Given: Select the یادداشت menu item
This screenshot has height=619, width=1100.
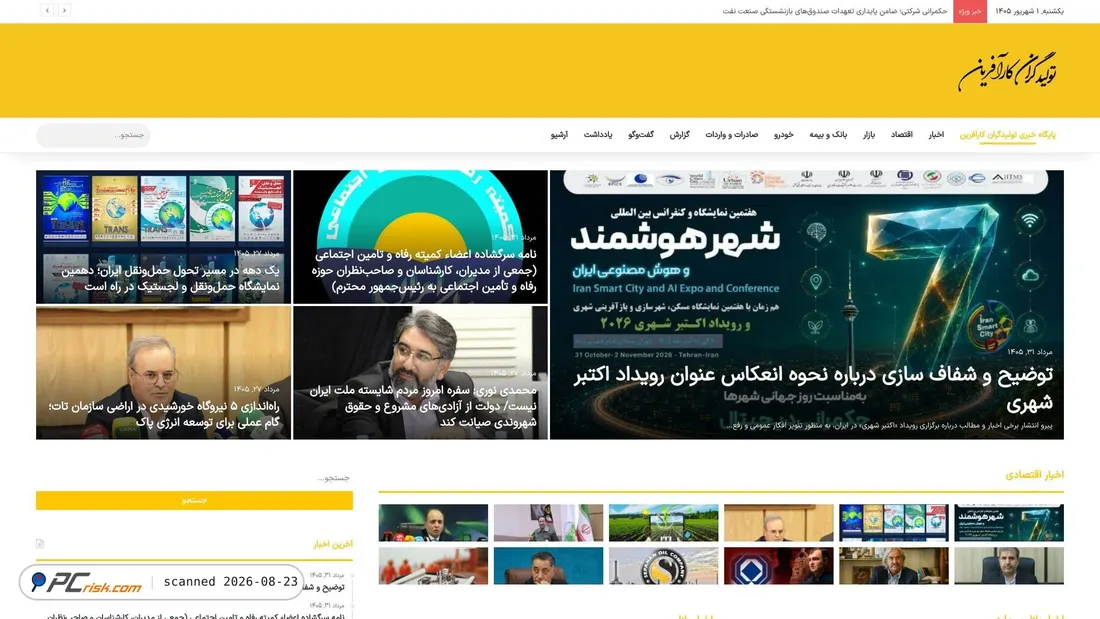Looking at the screenshot, I should (598, 135).
